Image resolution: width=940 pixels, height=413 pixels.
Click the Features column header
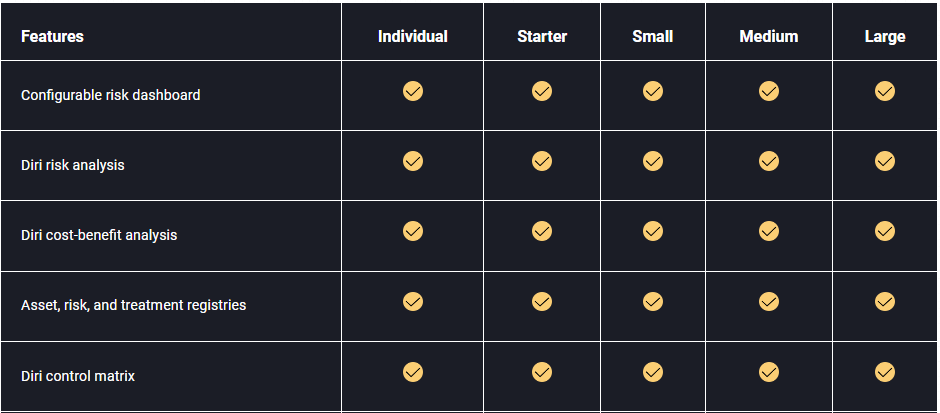click(52, 37)
